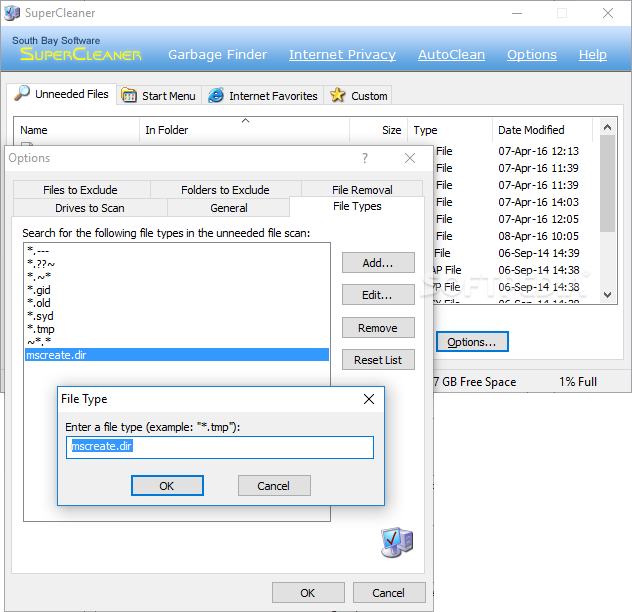Select the row dated 07-Apr-16 12:05

[517, 219]
